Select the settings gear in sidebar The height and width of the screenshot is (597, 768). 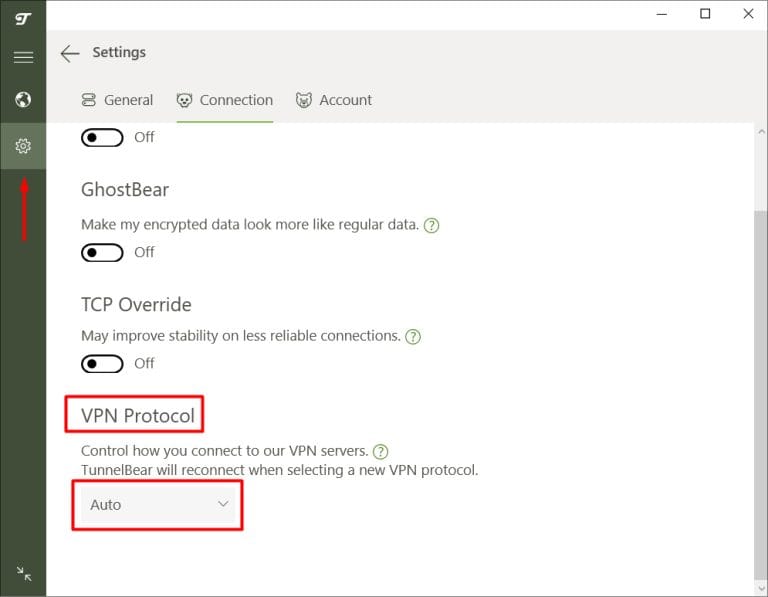pos(22,147)
